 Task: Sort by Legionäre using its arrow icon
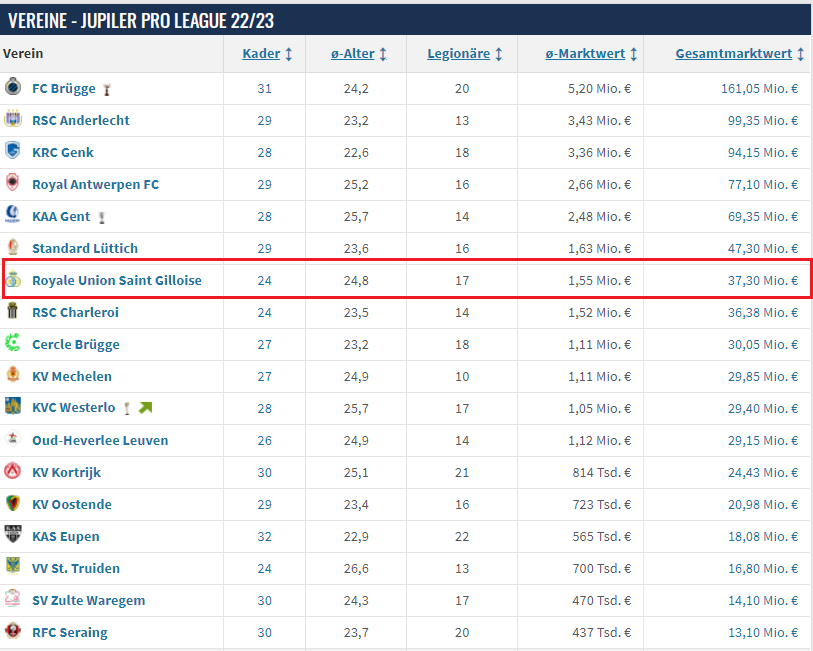(x=499, y=54)
